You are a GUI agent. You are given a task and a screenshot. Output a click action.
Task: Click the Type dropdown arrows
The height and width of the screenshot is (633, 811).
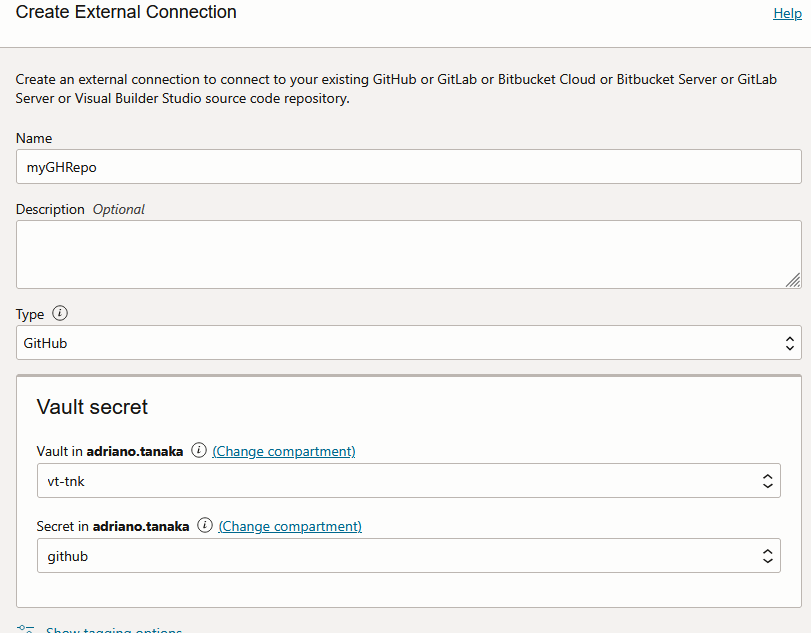point(790,343)
